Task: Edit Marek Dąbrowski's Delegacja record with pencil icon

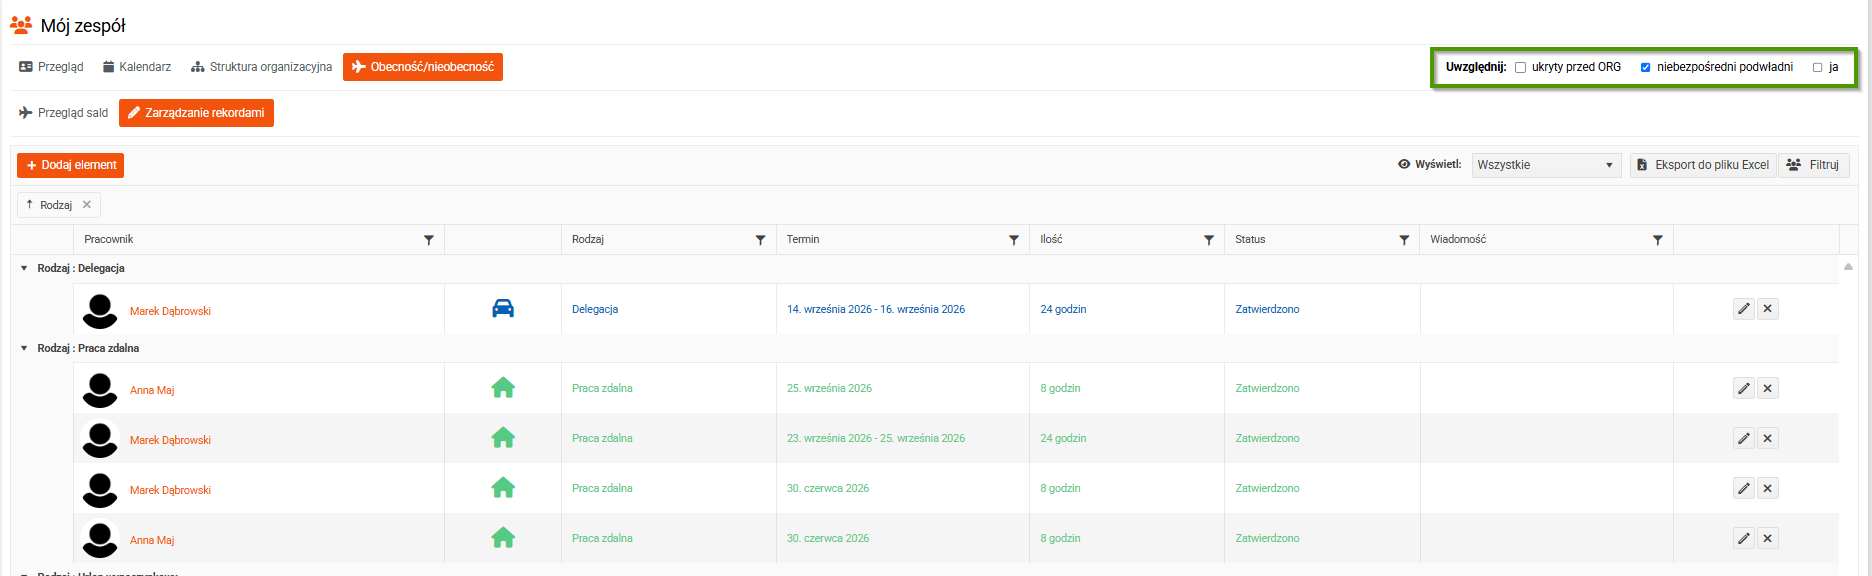Action: pos(1744,309)
